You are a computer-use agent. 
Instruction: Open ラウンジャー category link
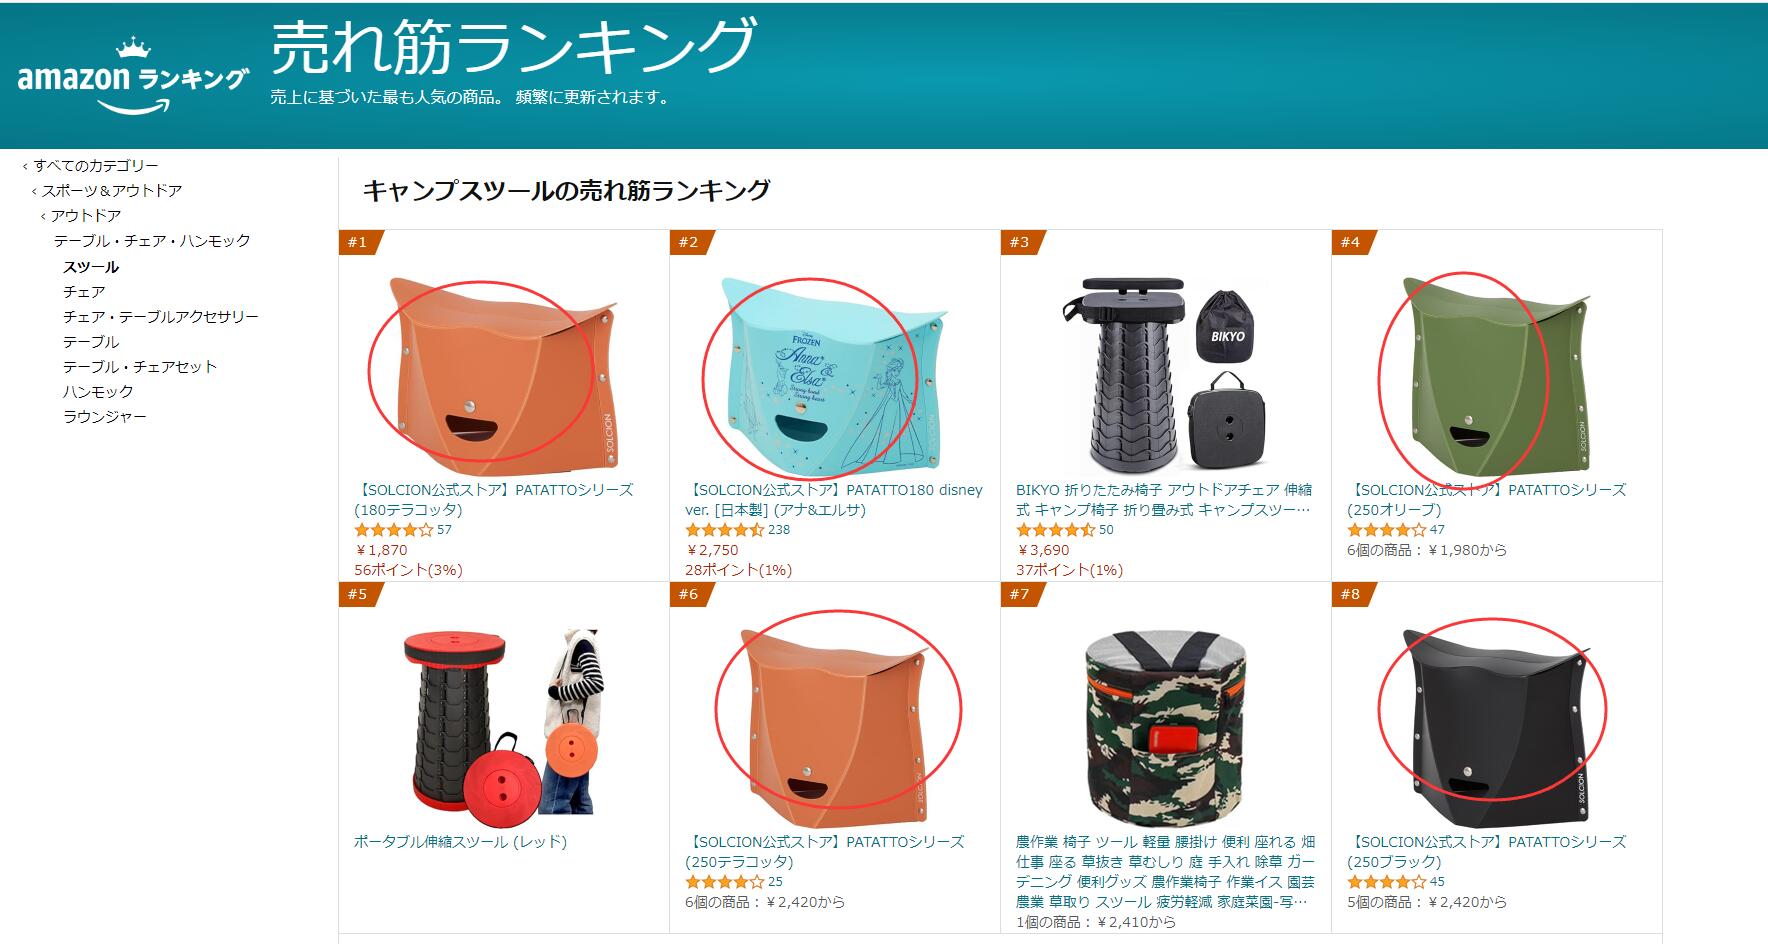click(x=105, y=417)
